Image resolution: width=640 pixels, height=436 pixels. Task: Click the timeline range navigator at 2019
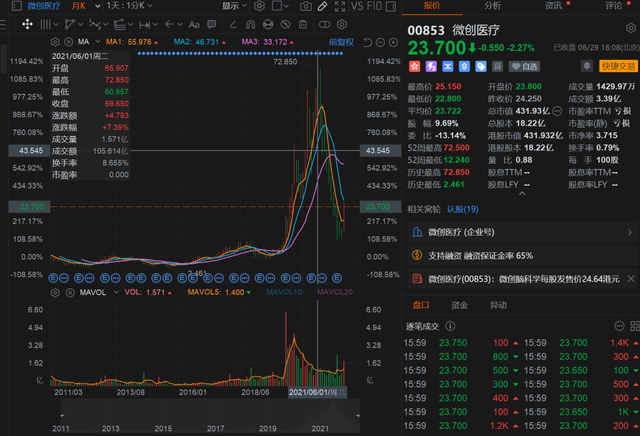[x=268, y=428]
